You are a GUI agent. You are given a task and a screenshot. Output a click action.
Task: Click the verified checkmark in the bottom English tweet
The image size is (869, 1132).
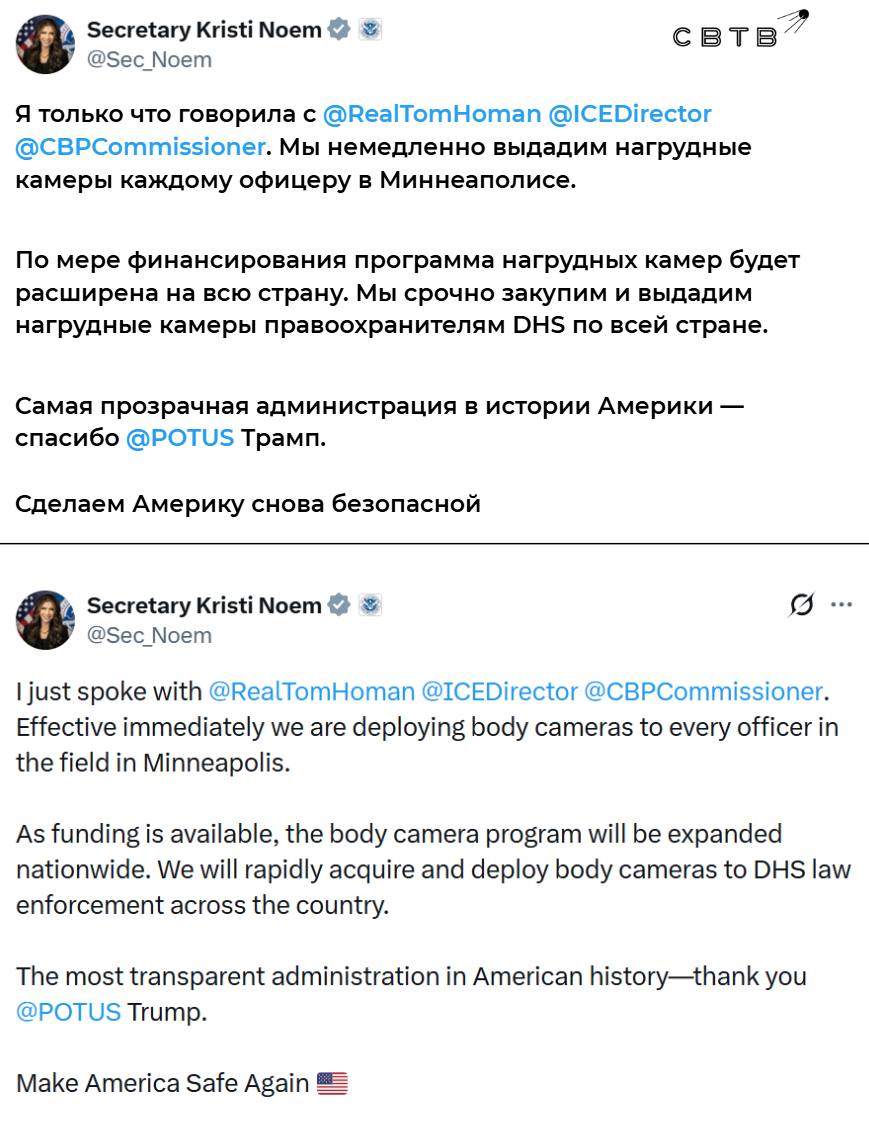click(339, 605)
